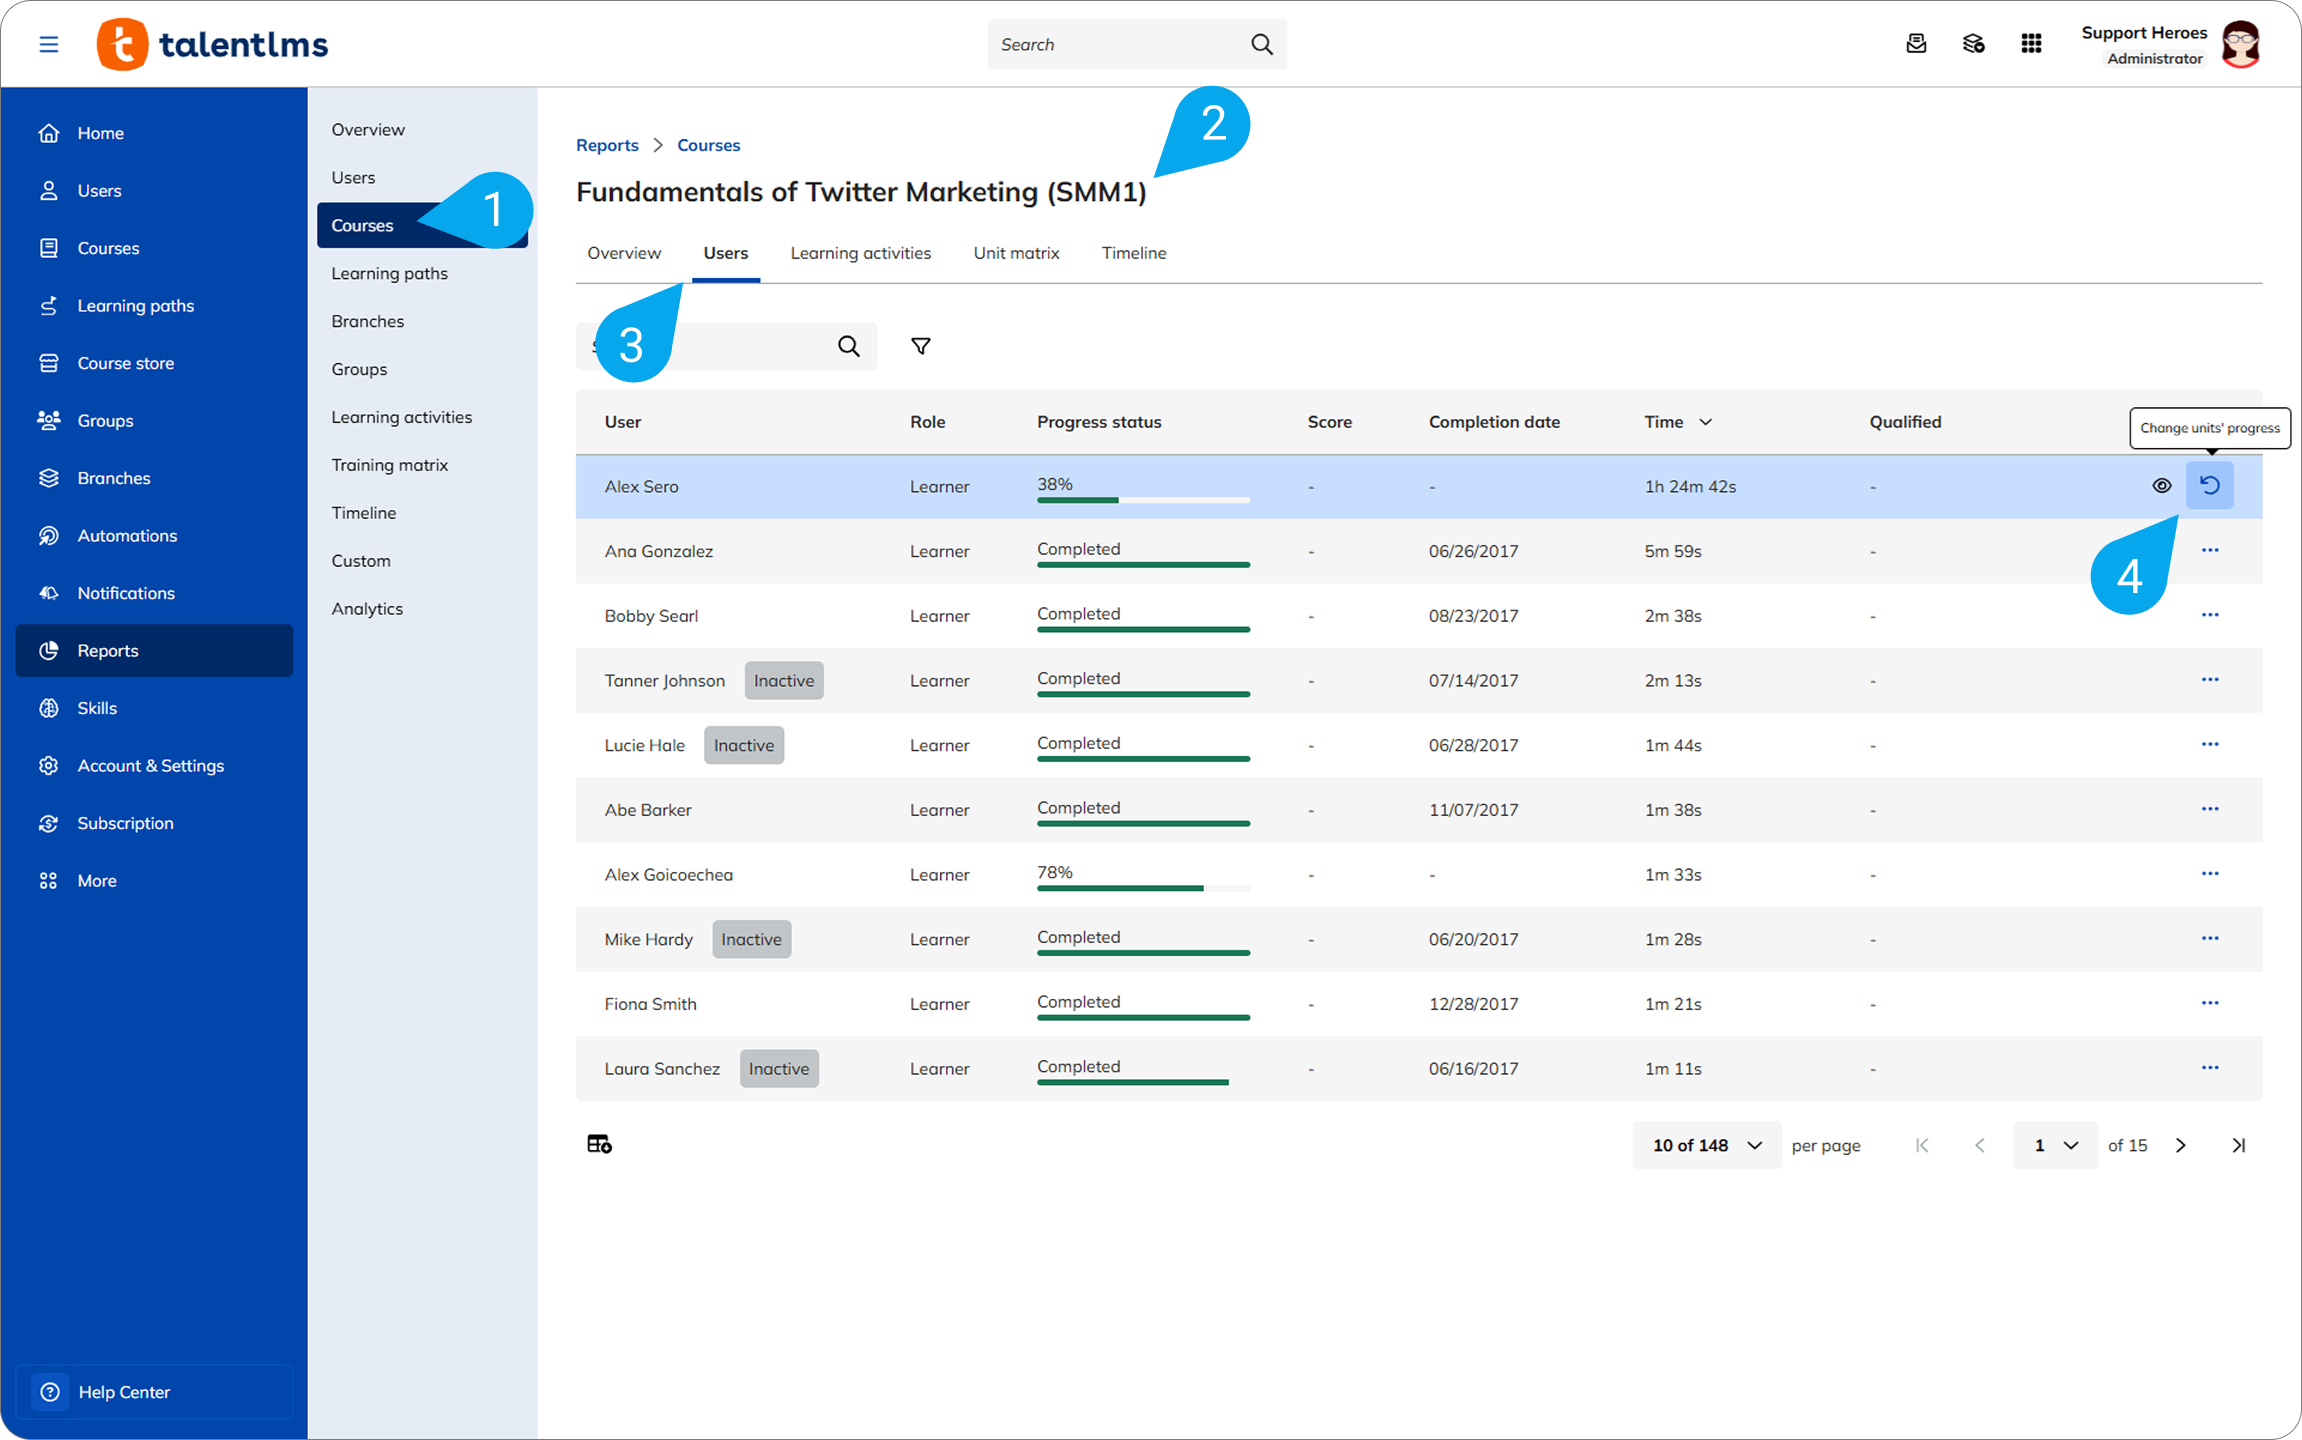Viewport: 2302px width, 1440px height.
Task: Click the Reports breadcrumb link
Action: (x=607, y=145)
